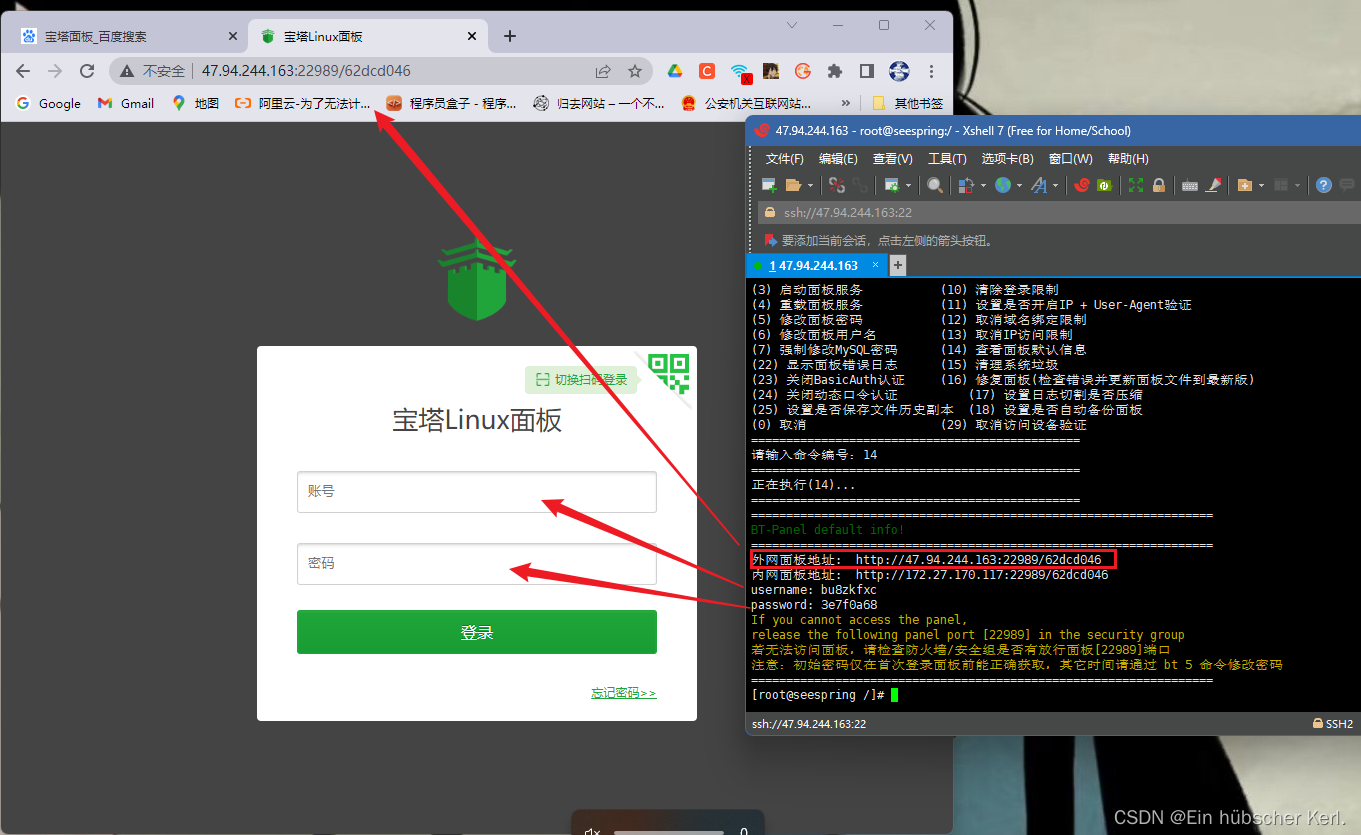This screenshot has height=835, width=1361.
Task: Click the Chrome URL address bar
Action: pyautogui.click(x=380, y=71)
